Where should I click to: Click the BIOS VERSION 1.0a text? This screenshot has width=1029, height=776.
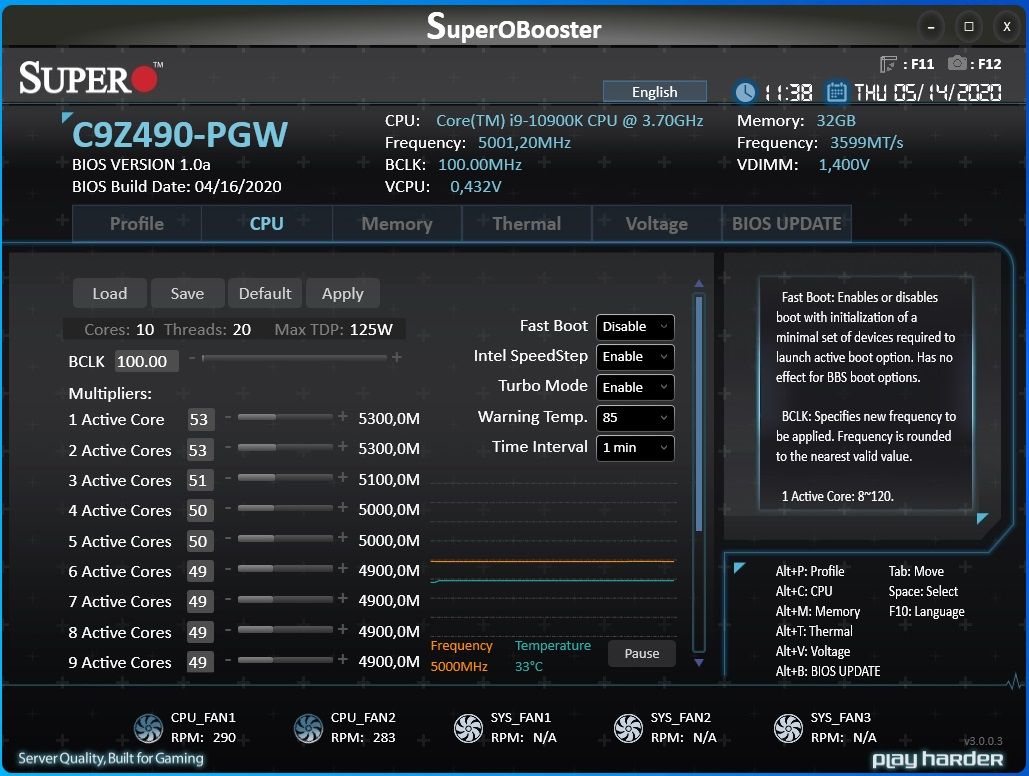(141, 164)
